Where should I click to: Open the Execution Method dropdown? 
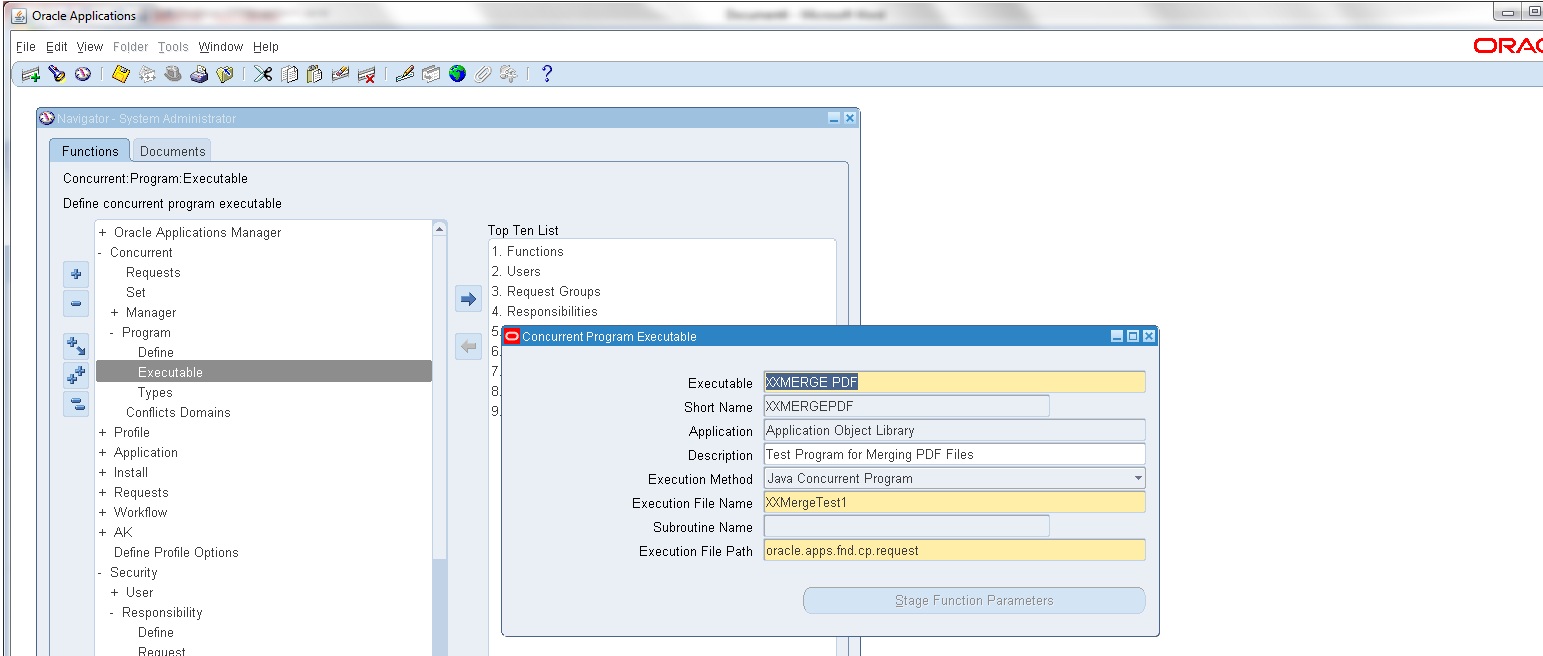coord(1138,478)
